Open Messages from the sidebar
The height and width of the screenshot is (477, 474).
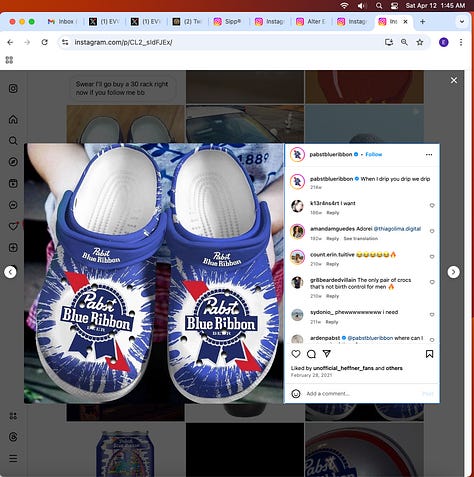13,205
